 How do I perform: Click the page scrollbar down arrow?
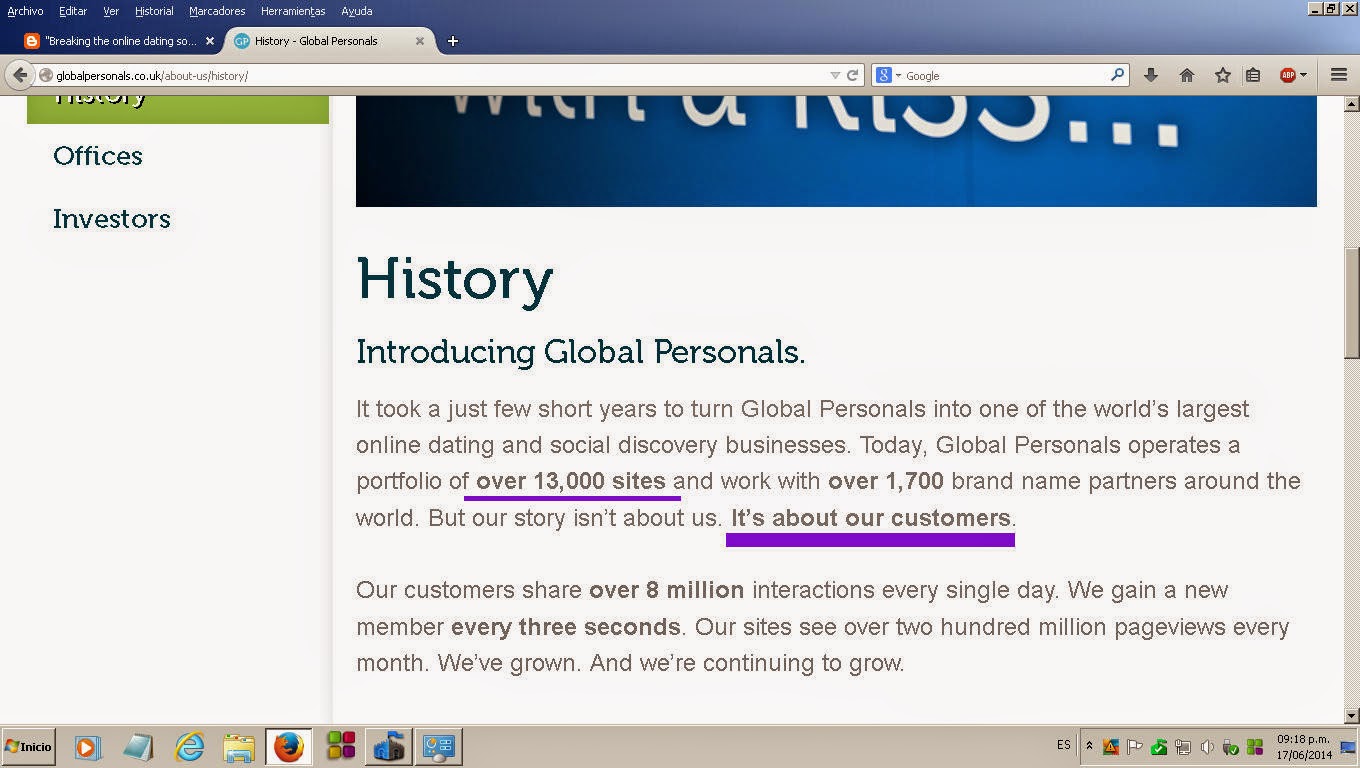point(1351,716)
